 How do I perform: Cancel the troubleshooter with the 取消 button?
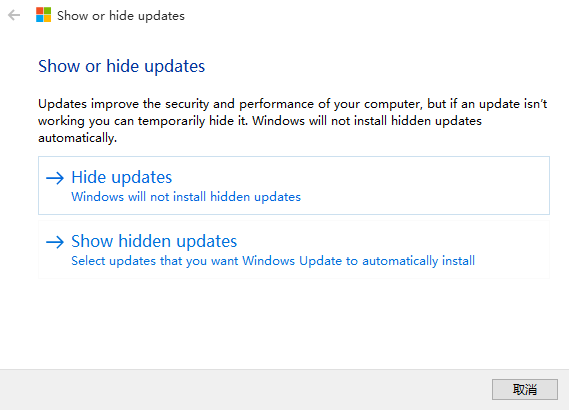(525, 389)
